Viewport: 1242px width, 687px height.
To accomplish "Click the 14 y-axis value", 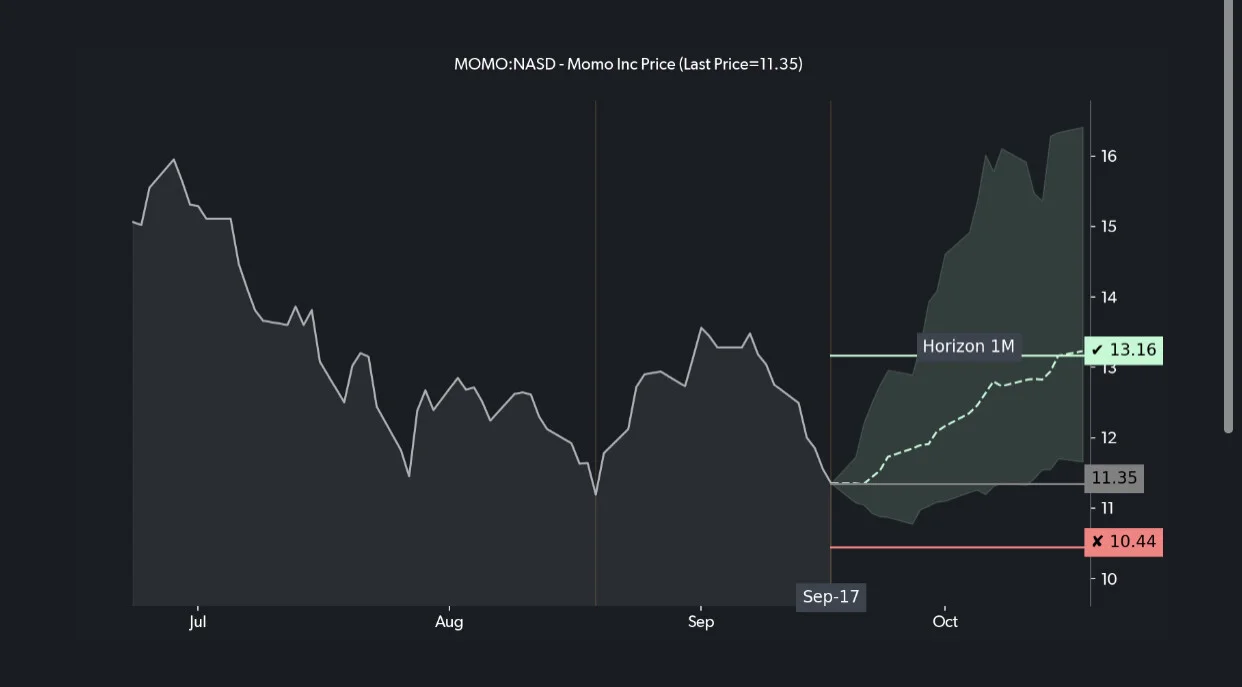I will click(x=1108, y=297).
